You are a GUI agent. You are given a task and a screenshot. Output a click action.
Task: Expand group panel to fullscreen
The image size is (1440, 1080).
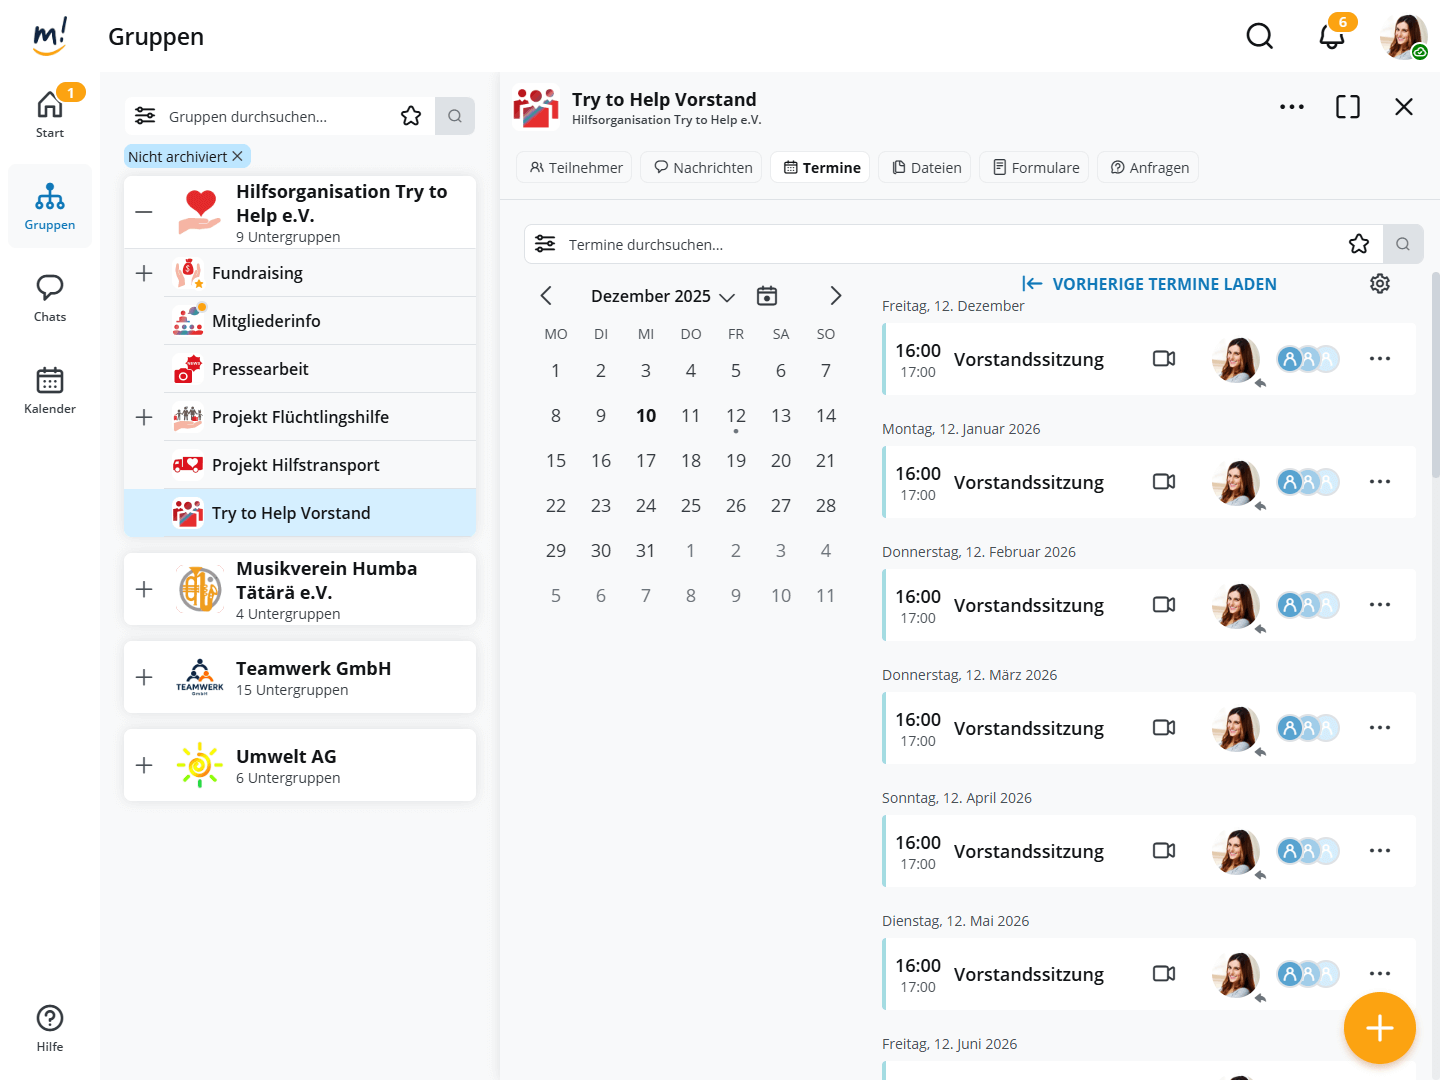click(x=1347, y=107)
